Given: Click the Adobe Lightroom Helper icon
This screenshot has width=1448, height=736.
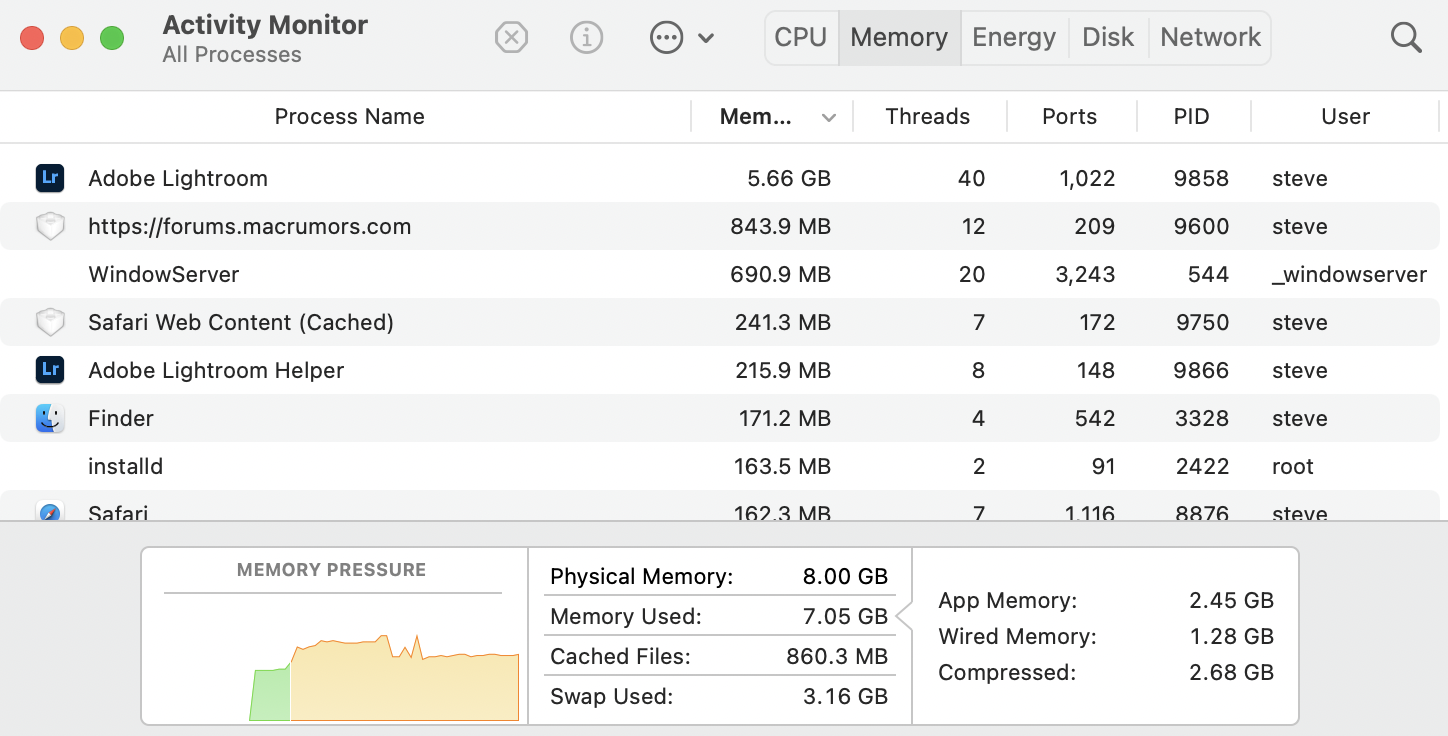Looking at the screenshot, I should point(50,370).
